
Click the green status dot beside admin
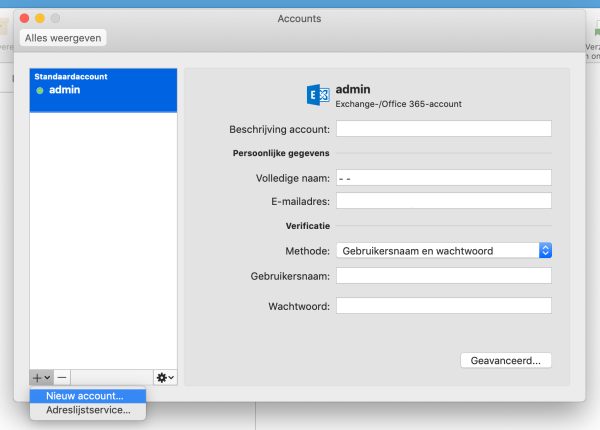coord(40,91)
